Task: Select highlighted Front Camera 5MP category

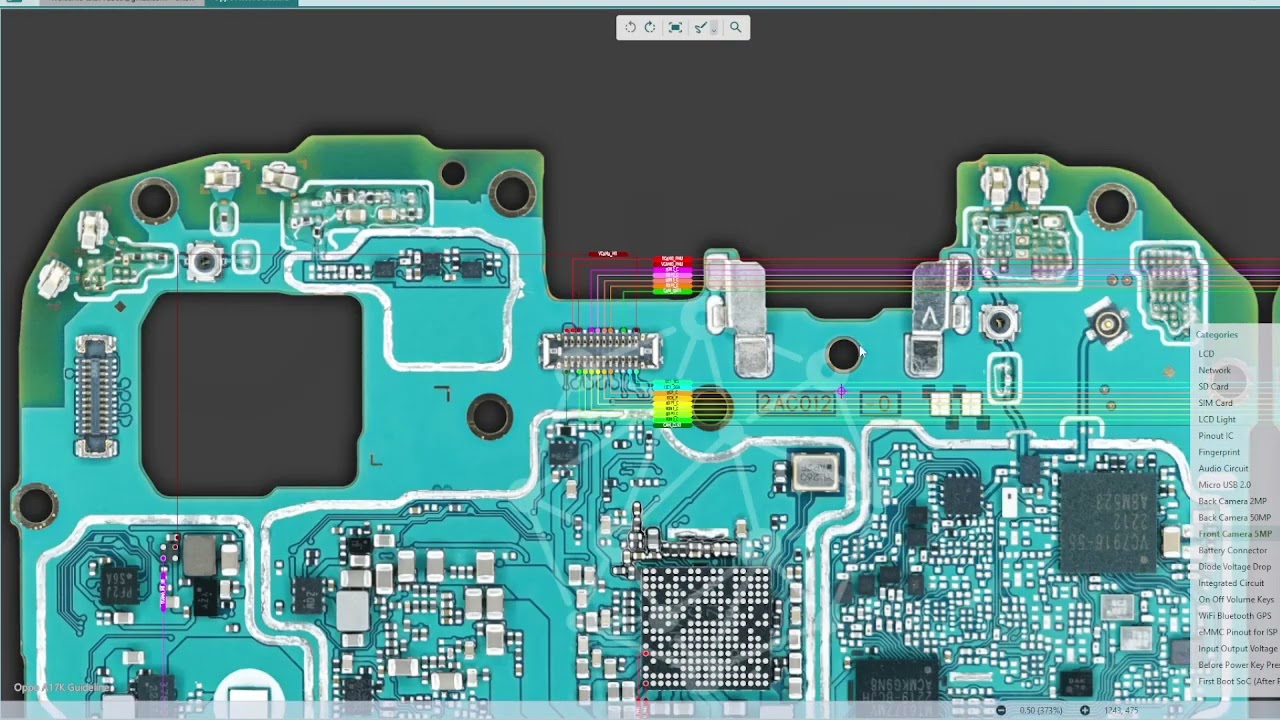Action: pyautogui.click(x=1235, y=534)
